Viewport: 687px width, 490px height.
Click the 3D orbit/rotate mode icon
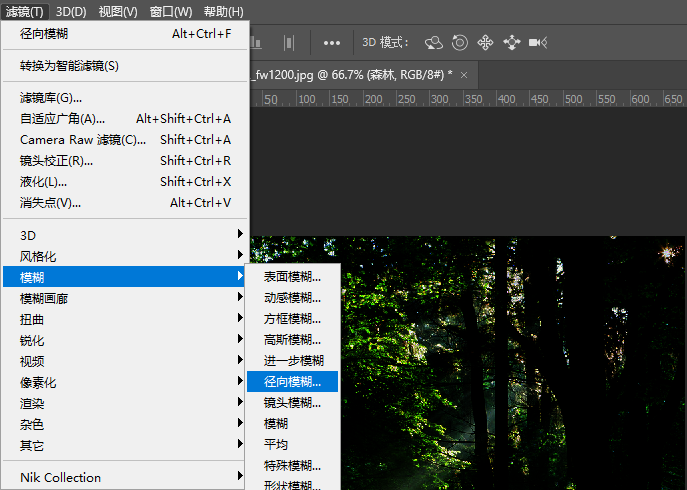point(434,43)
